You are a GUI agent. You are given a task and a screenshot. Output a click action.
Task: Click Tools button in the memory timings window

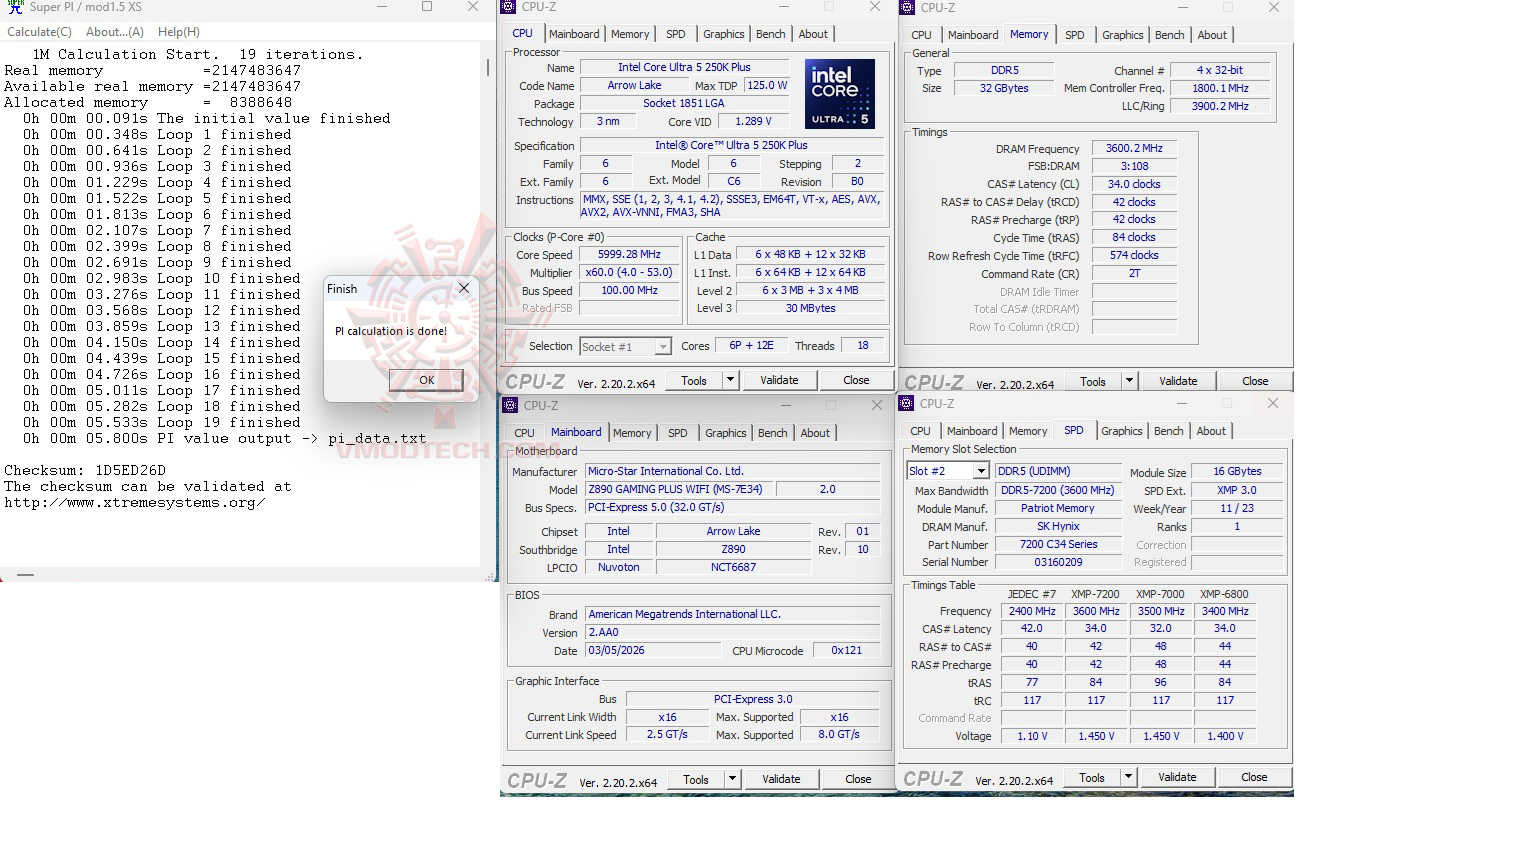pos(1093,381)
